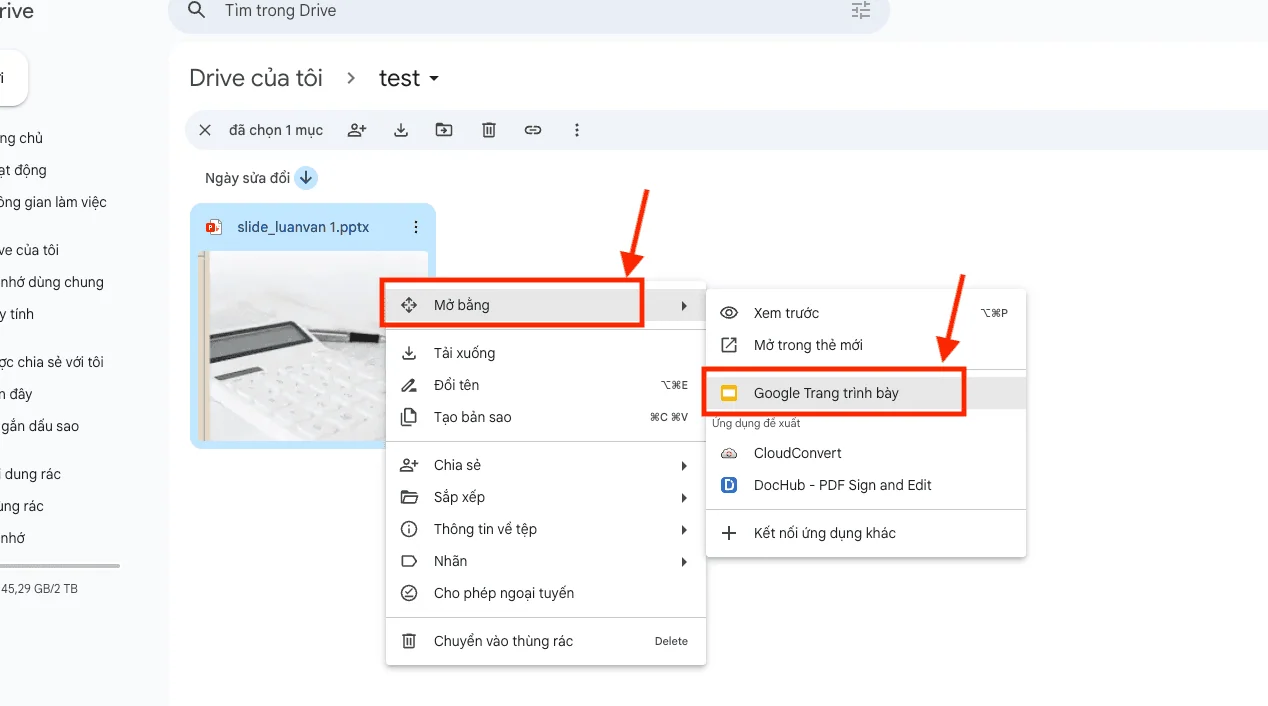Image resolution: width=1268 pixels, height=706 pixels.
Task: Select Kết nối ứng dụng khác
Action: click(x=866, y=533)
